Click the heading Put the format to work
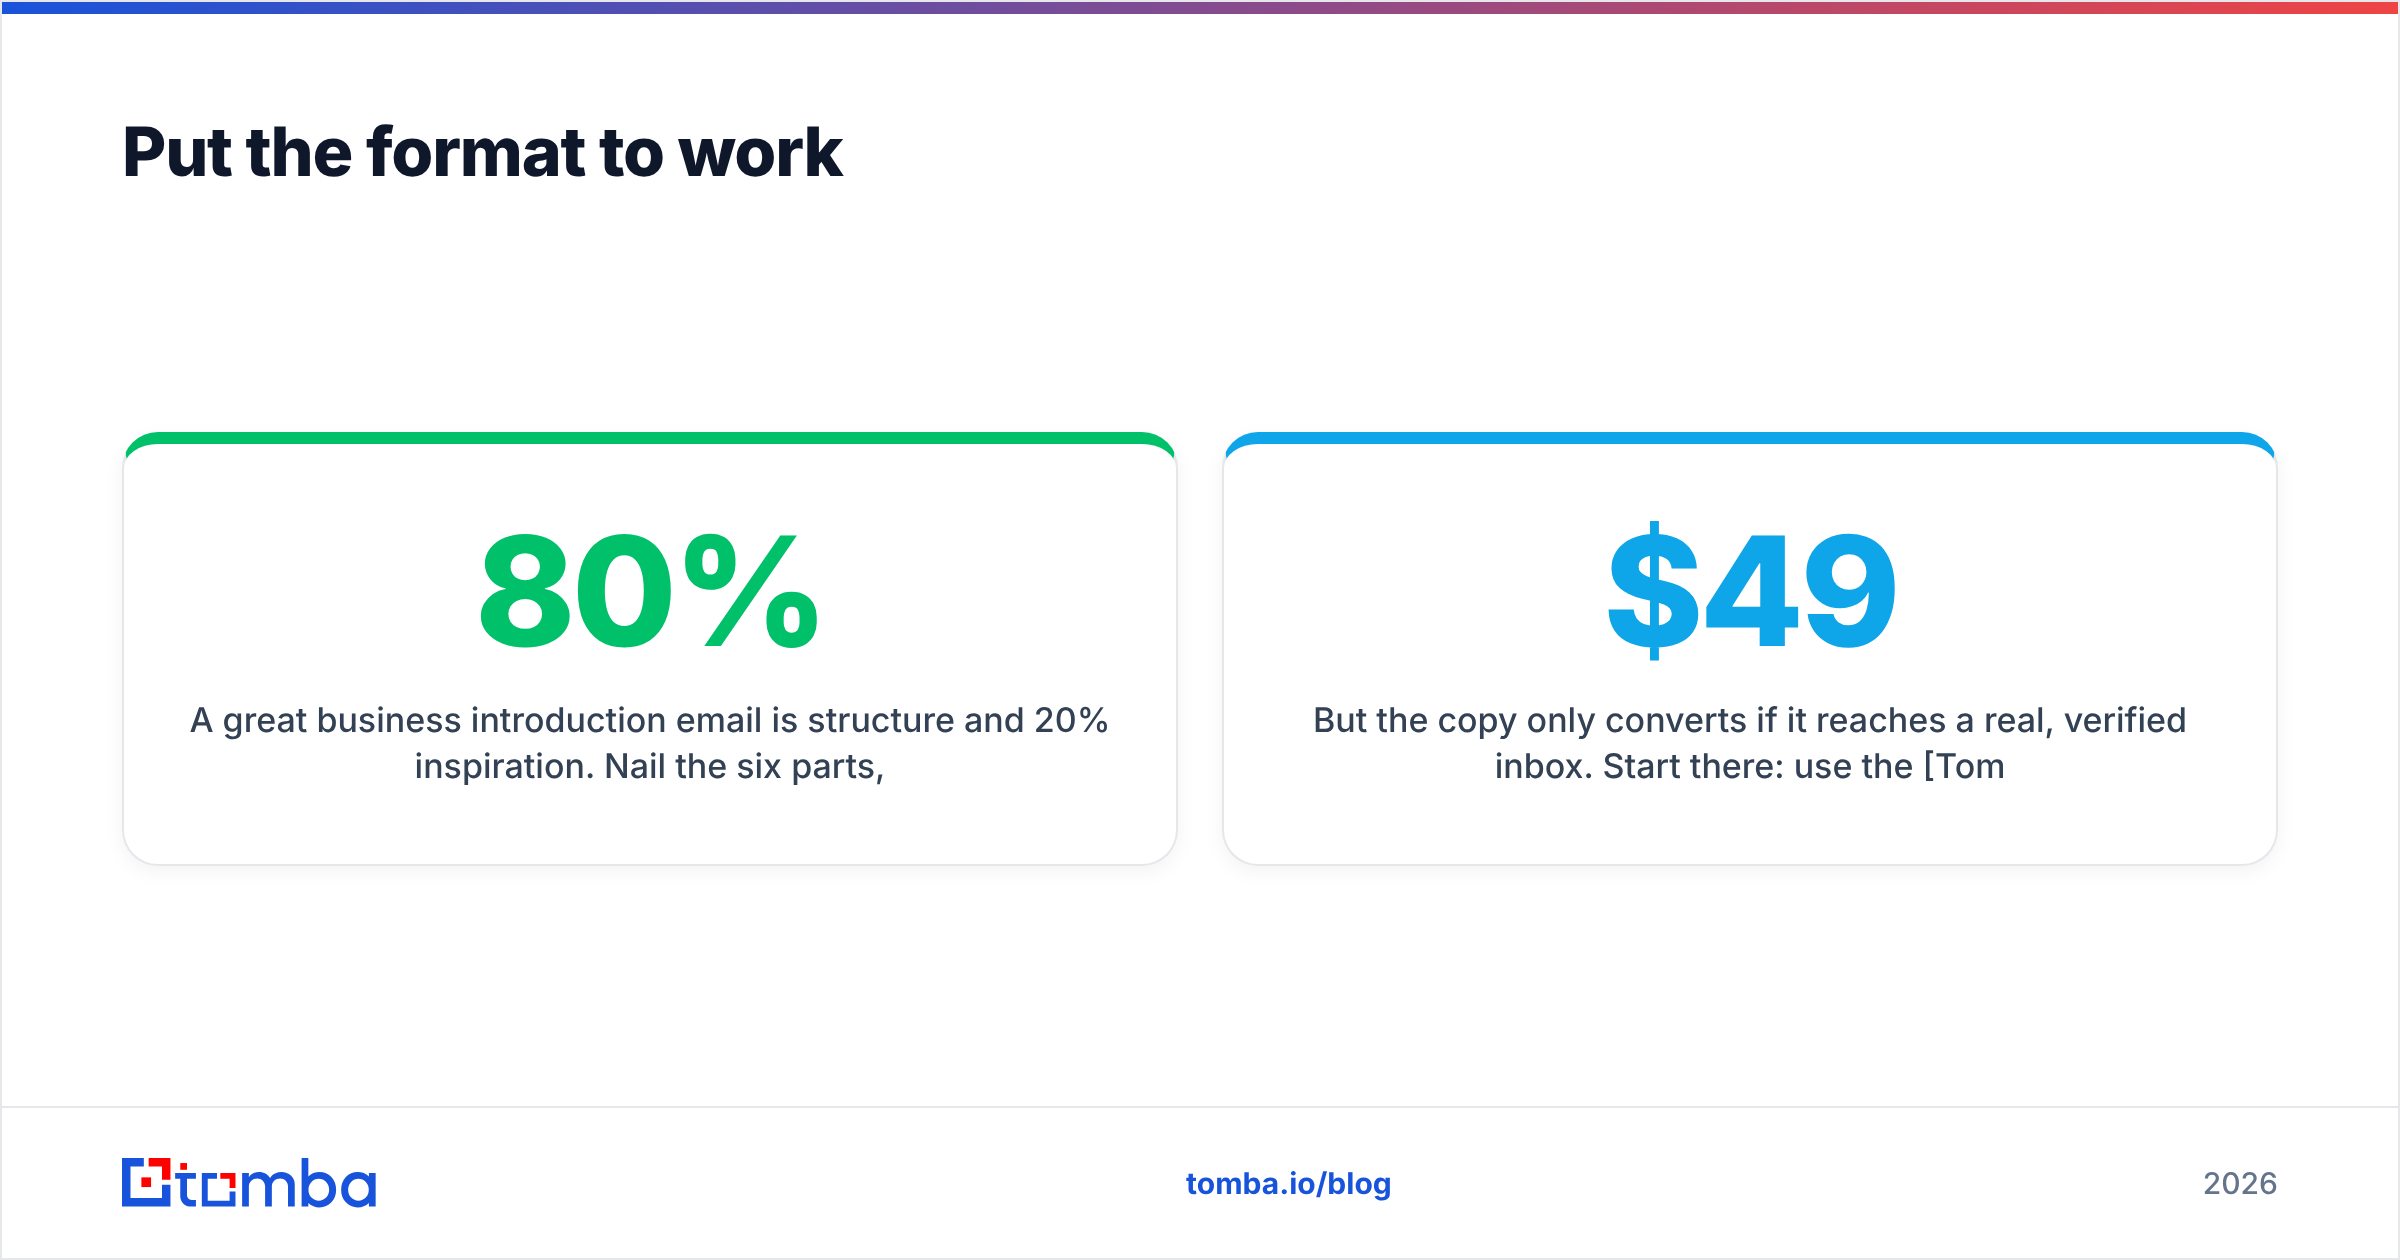This screenshot has height=1260, width=2400. pos(482,152)
